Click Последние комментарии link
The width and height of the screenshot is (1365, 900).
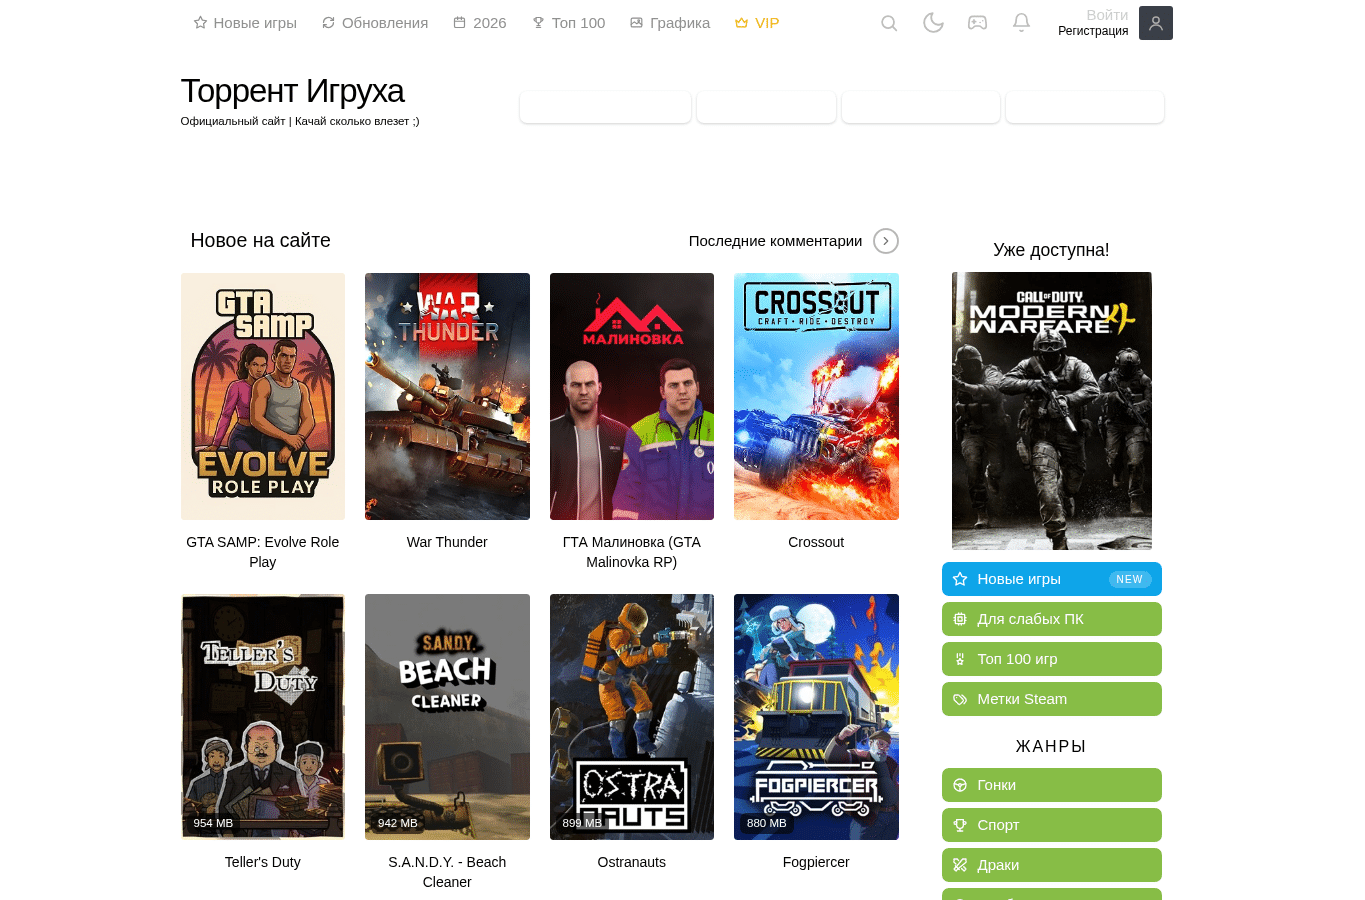pos(775,241)
